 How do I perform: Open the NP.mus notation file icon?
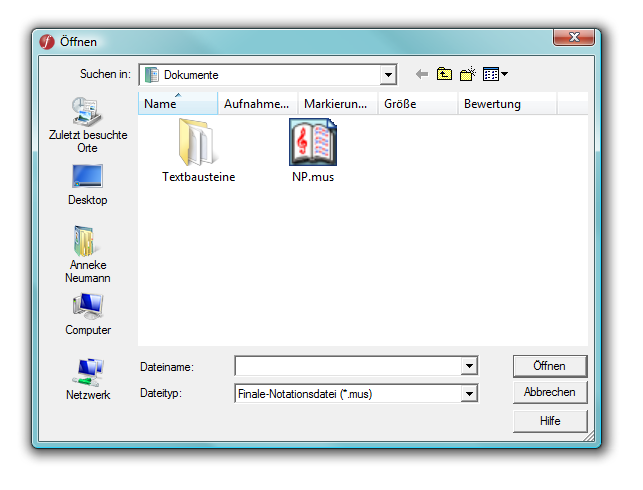(313, 142)
